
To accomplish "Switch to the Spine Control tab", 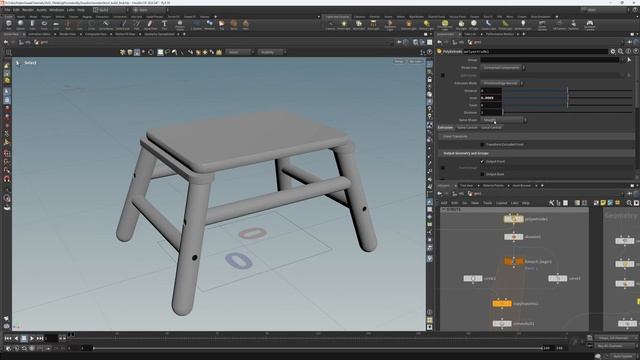I will [467, 128].
